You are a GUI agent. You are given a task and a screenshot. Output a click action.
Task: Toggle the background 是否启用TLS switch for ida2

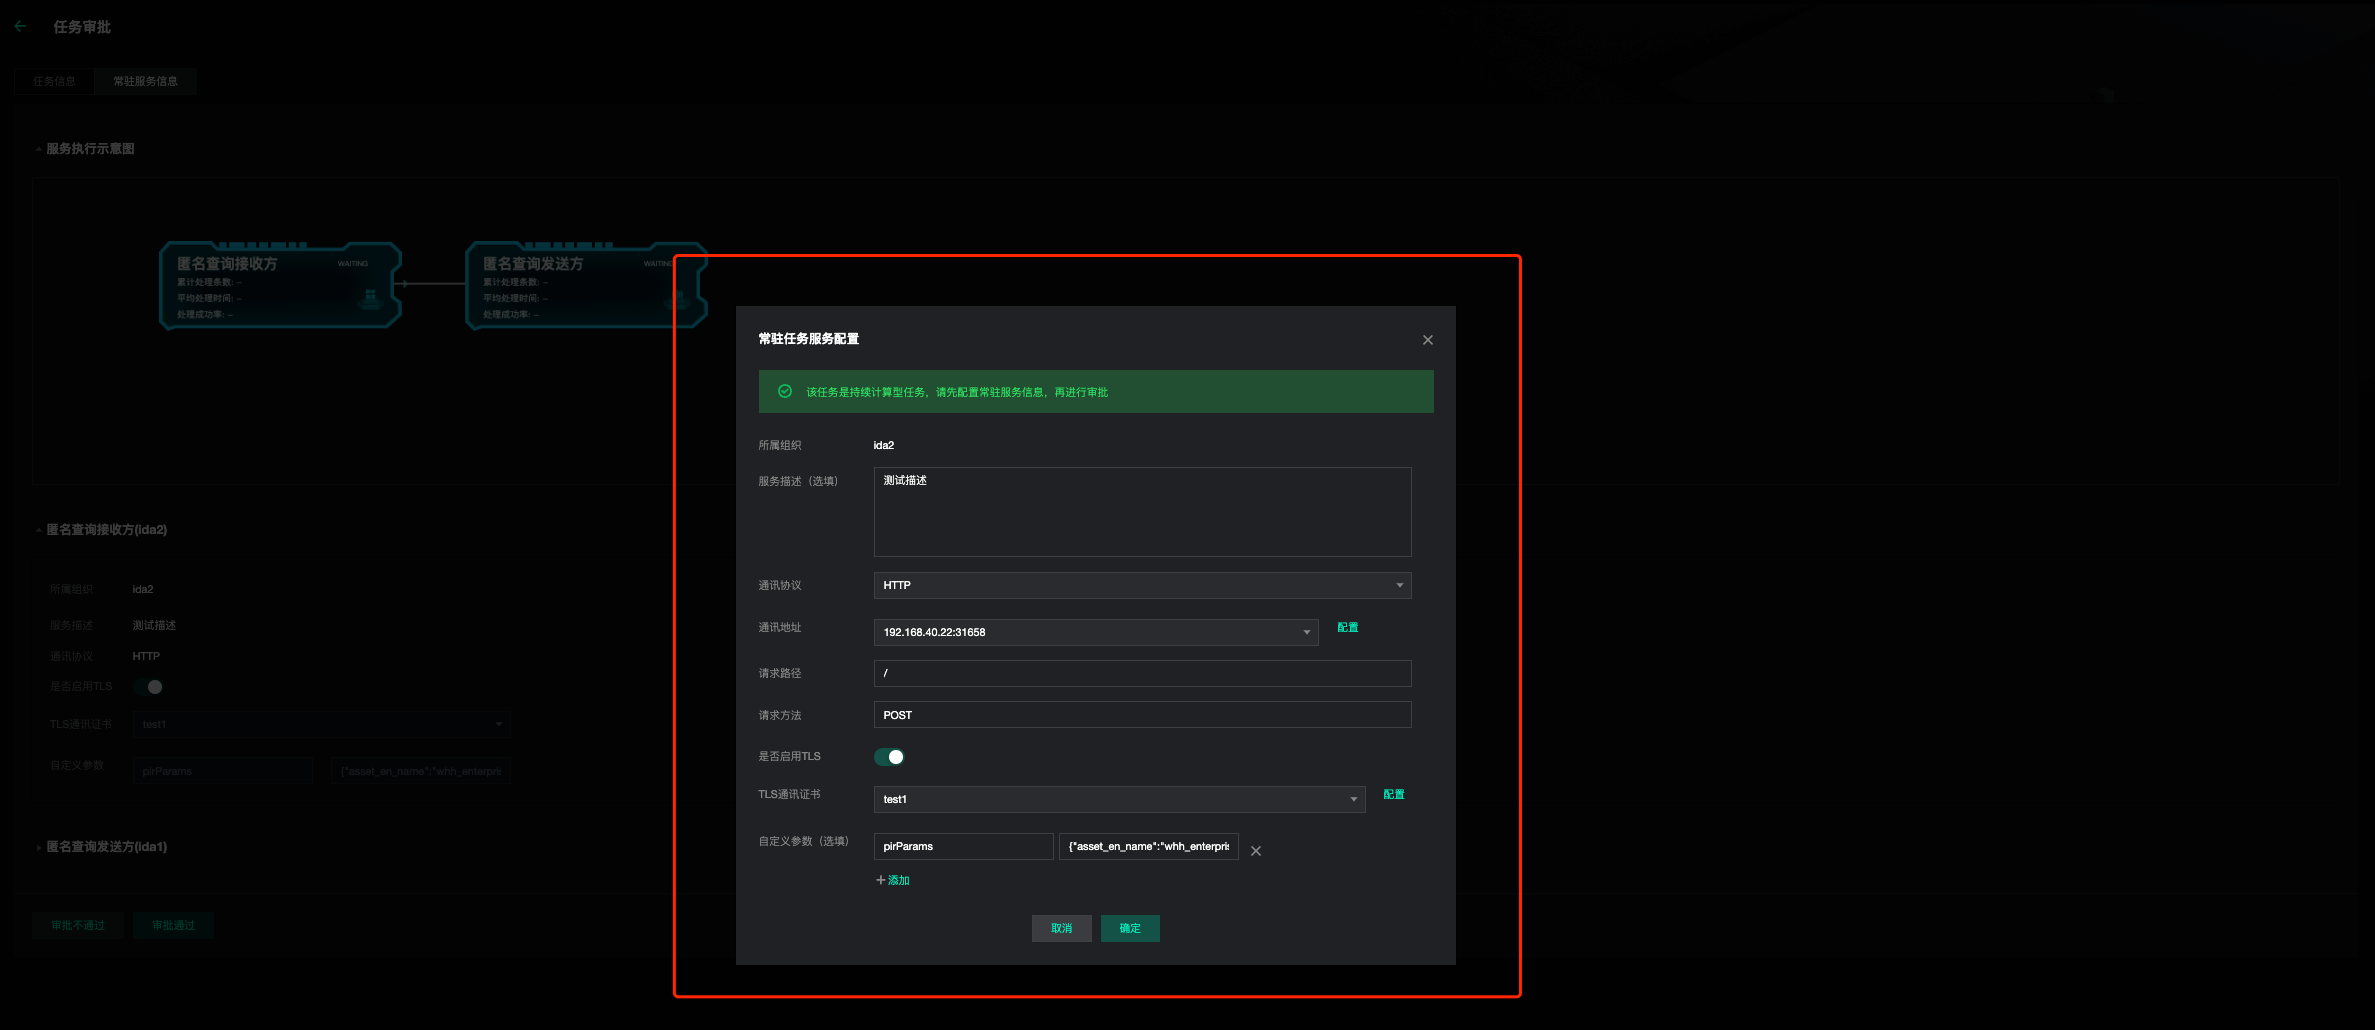148,687
